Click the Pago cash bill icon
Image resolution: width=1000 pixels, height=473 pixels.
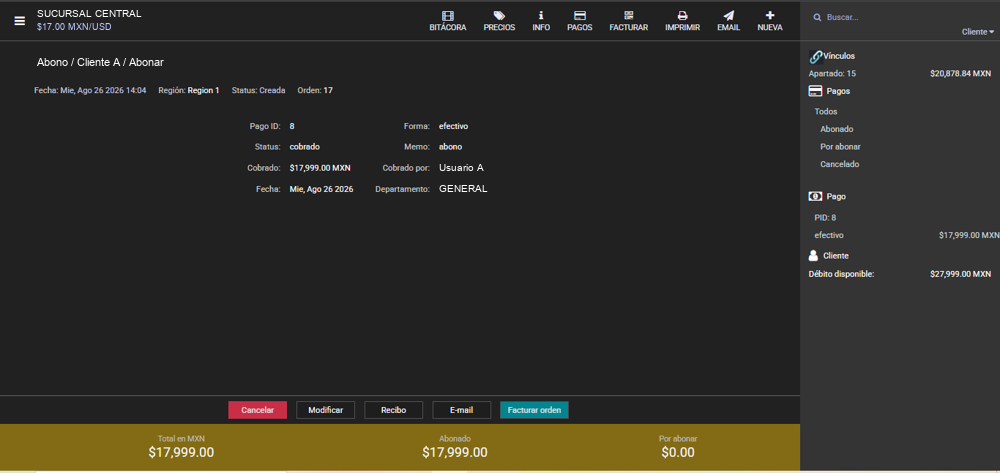click(x=815, y=196)
